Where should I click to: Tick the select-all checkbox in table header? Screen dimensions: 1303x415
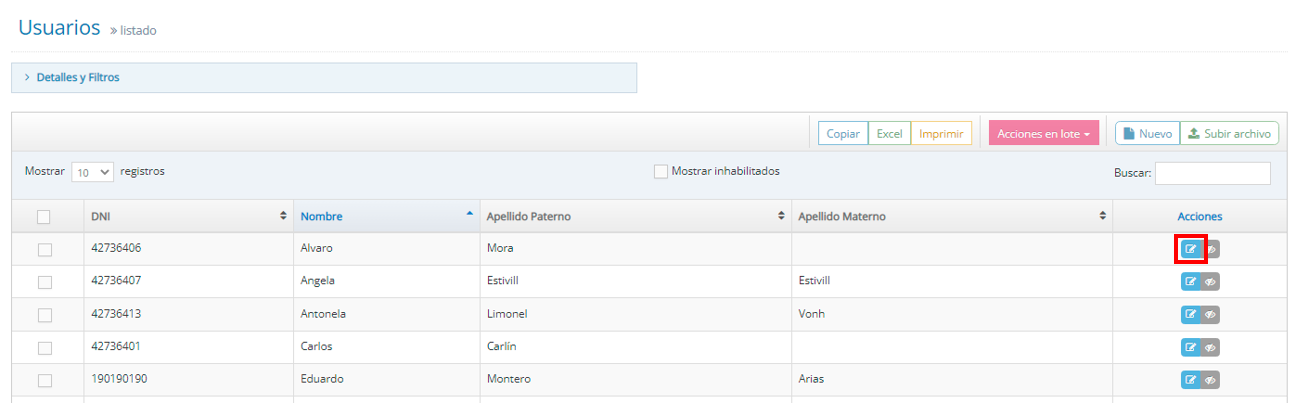(x=44, y=217)
